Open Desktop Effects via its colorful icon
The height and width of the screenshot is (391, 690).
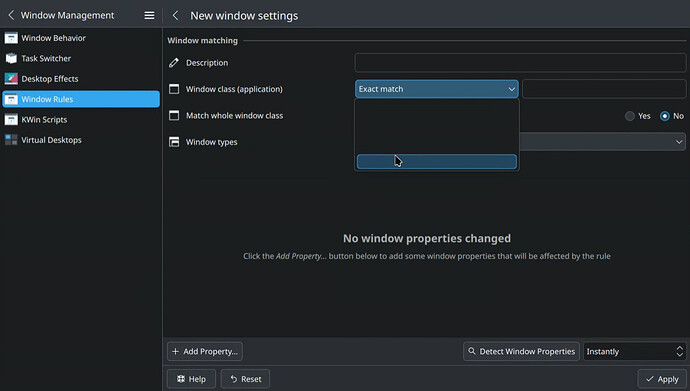pyautogui.click(x=11, y=79)
